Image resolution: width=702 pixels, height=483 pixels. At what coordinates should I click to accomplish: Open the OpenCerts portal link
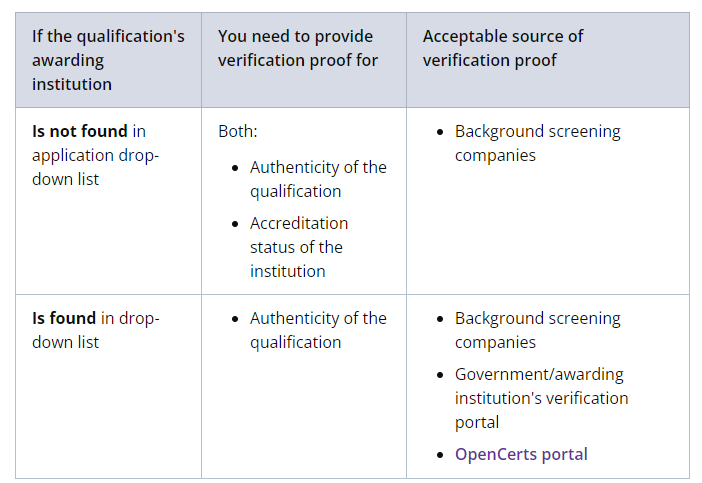point(521,454)
